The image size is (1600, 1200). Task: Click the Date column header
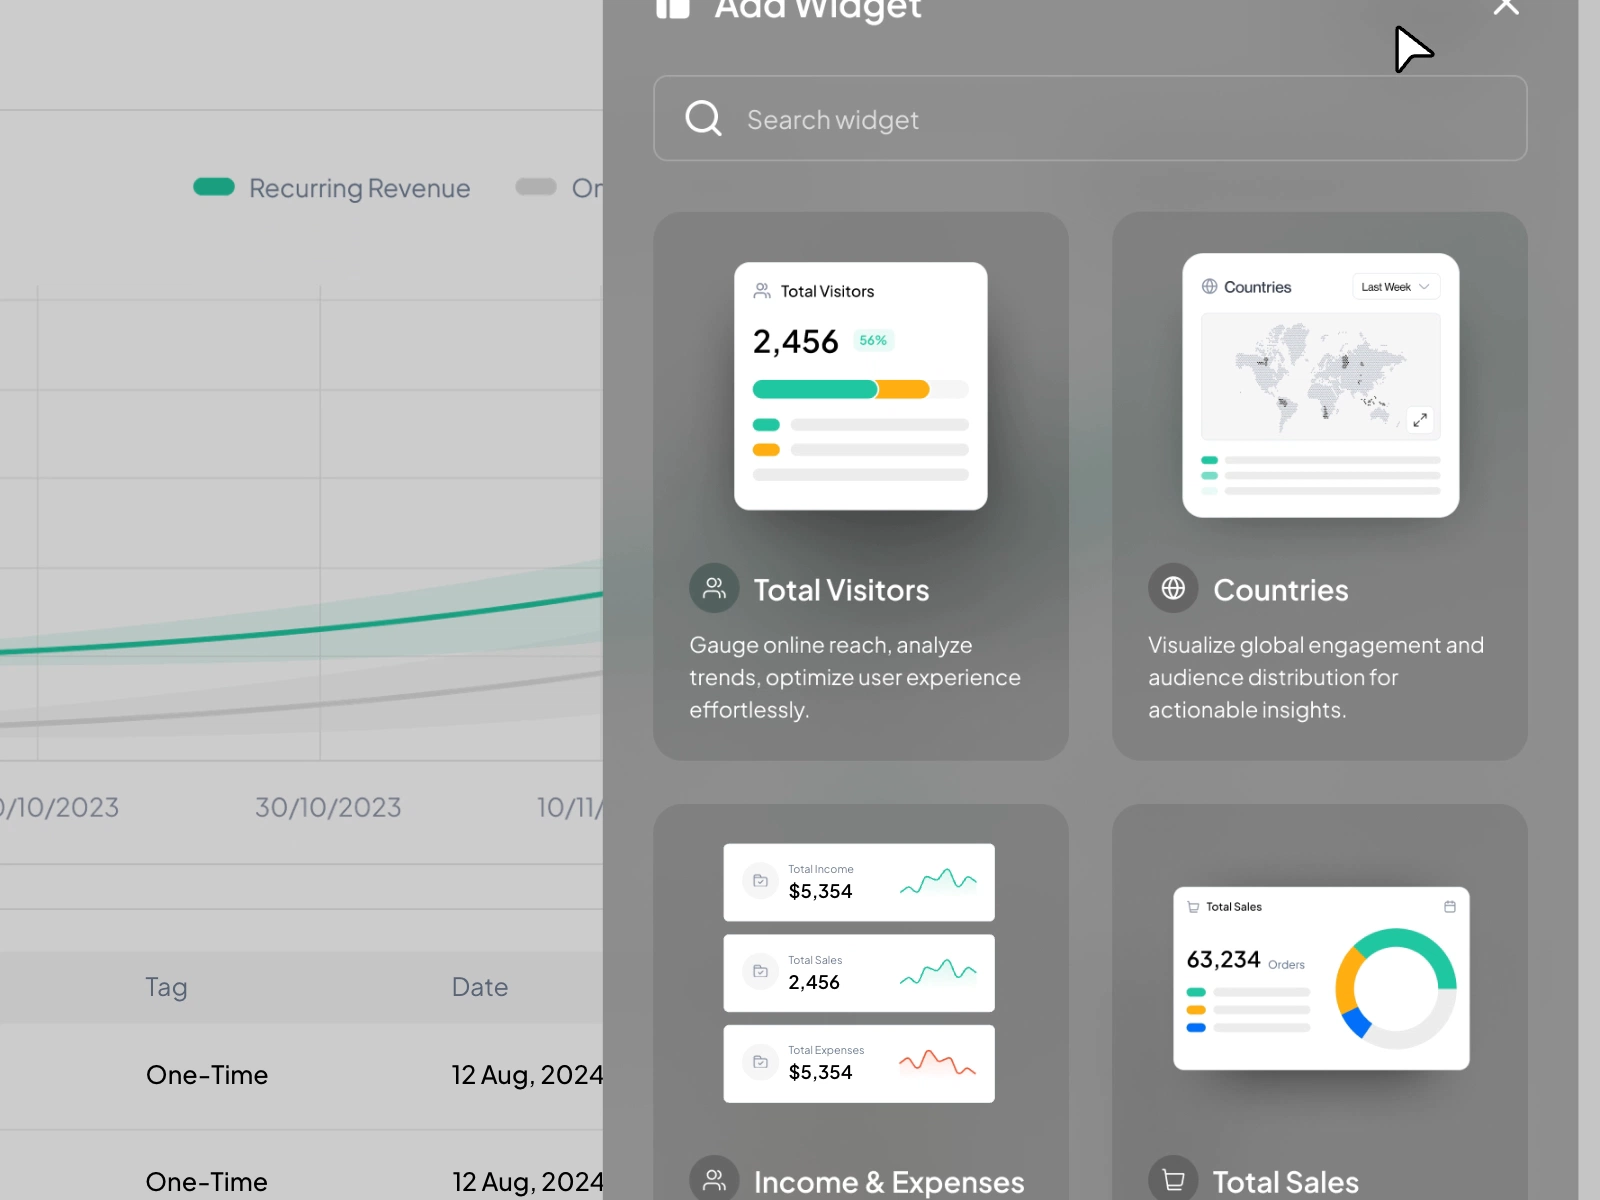[480, 987]
